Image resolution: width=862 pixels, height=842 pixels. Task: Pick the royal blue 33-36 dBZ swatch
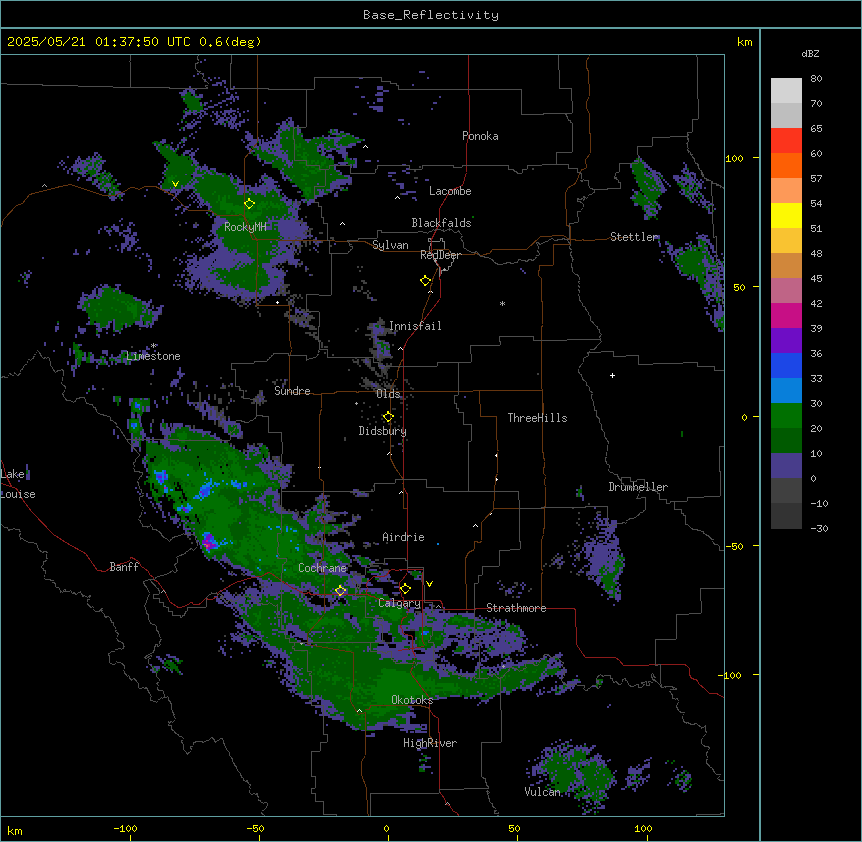coord(786,365)
